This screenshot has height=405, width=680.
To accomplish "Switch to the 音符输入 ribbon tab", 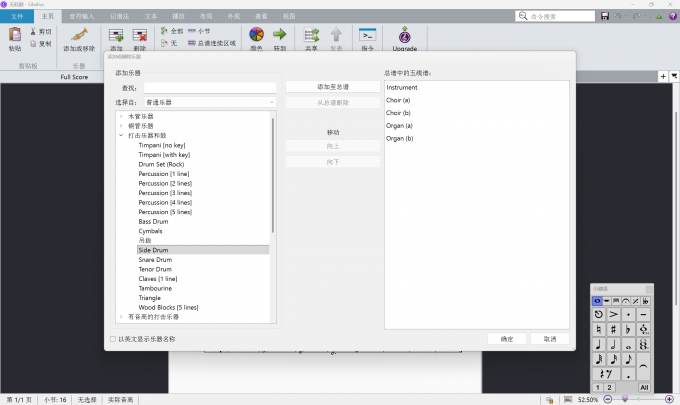I will 82,16.
